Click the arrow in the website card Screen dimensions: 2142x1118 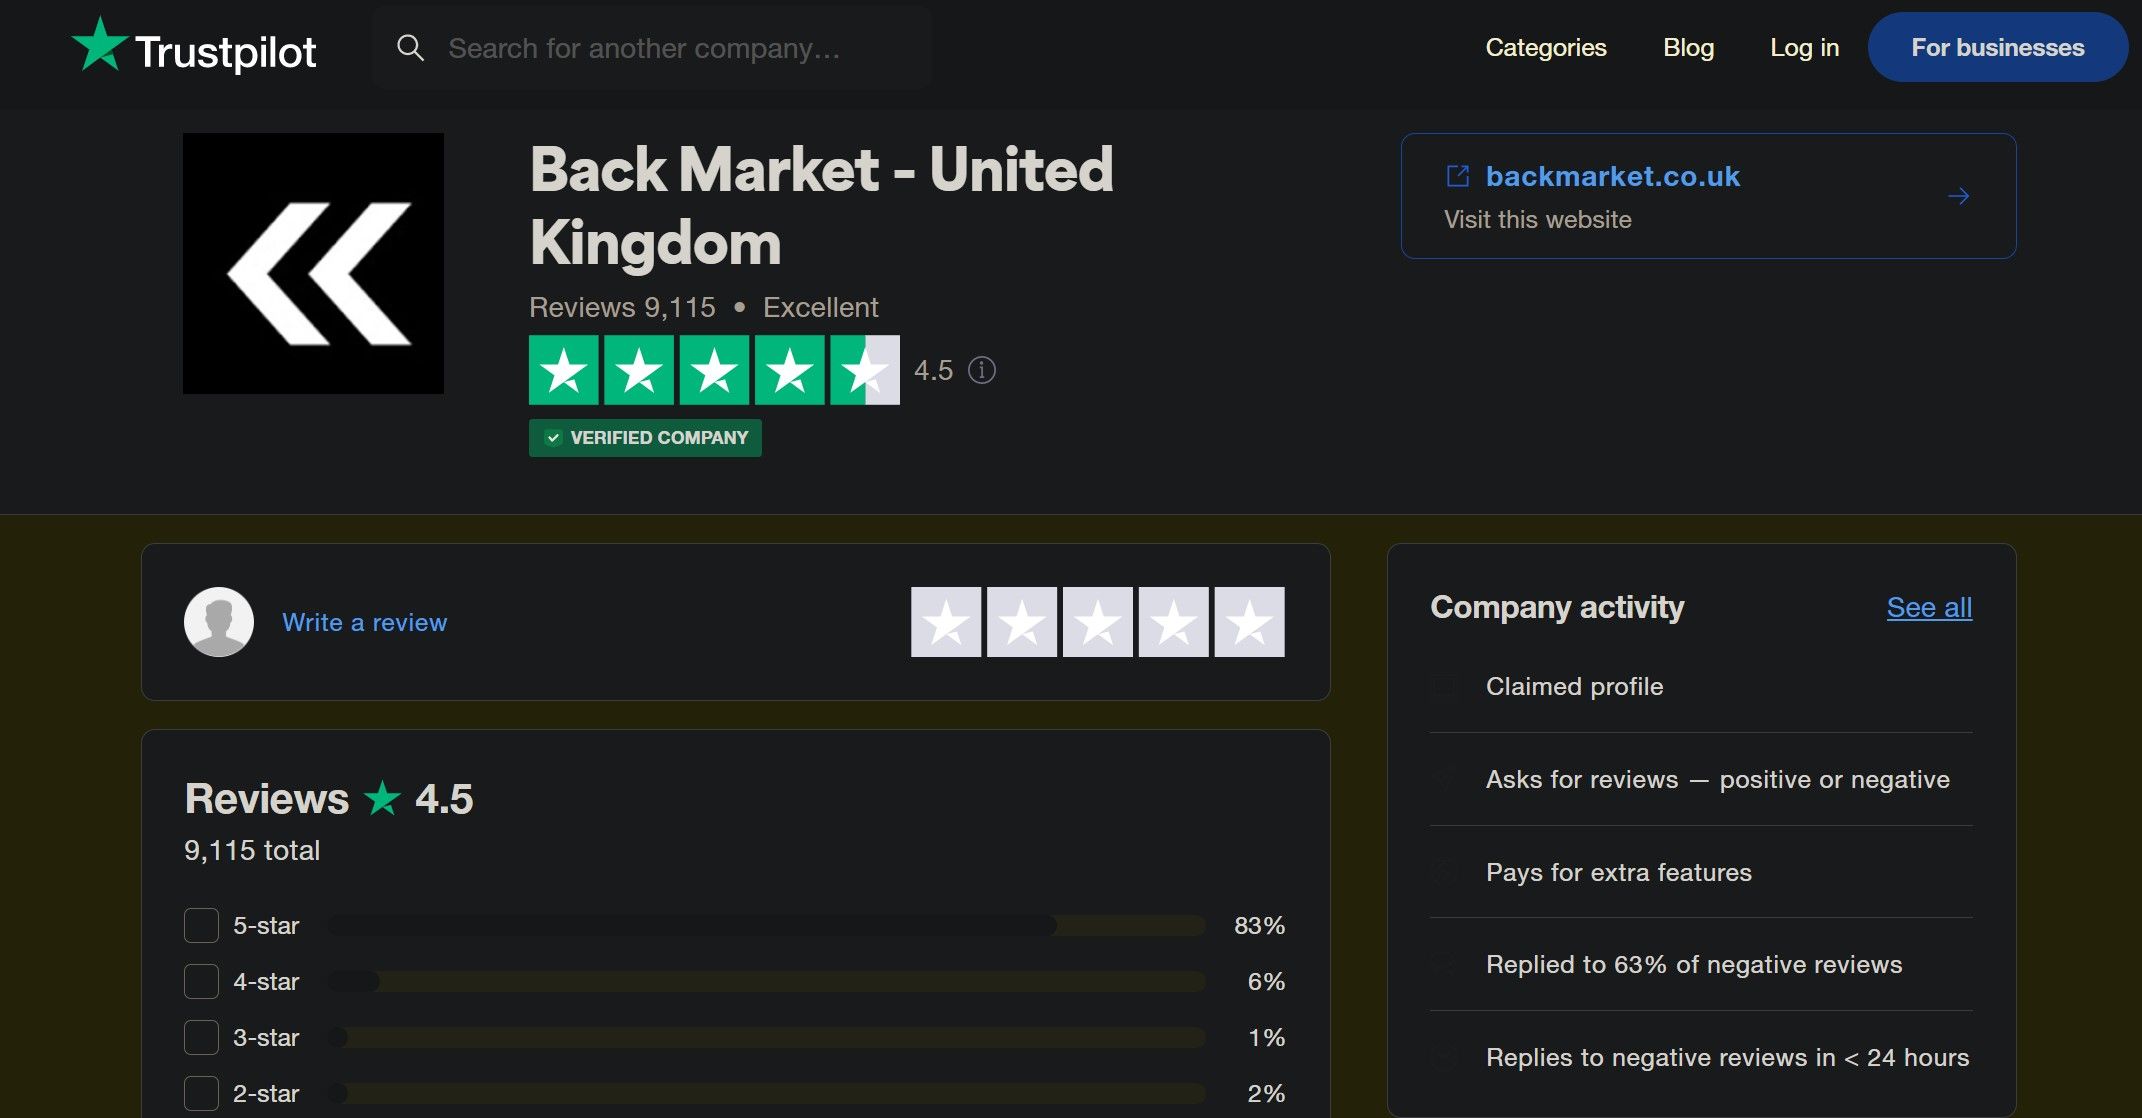(1958, 196)
